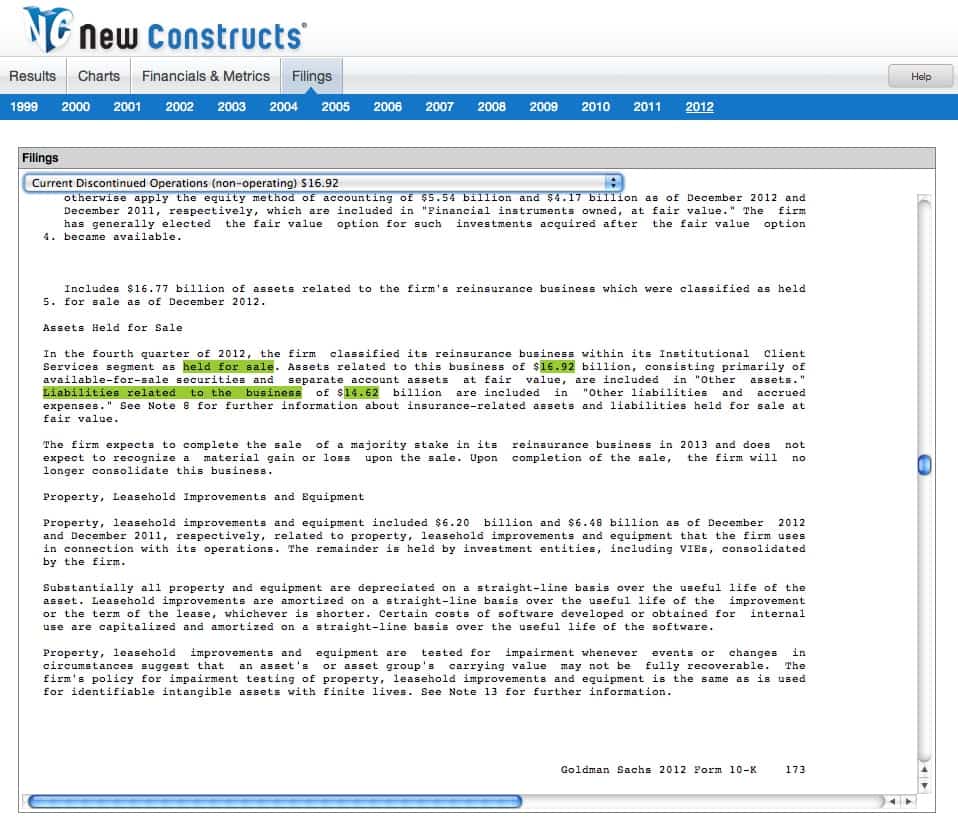Choose the 2011 year link
This screenshot has height=821, width=958.
[x=647, y=107]
